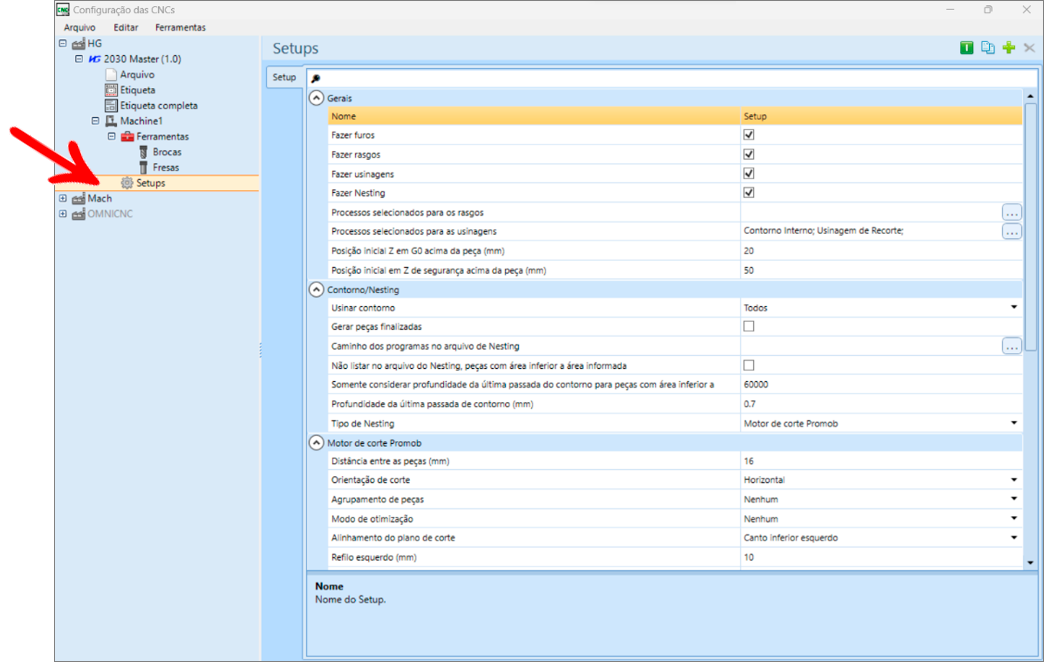This screenshot has width=1044, height=662.
Task: Click the red Ferramentas toolbox icon
Action: tap(128, 137)
